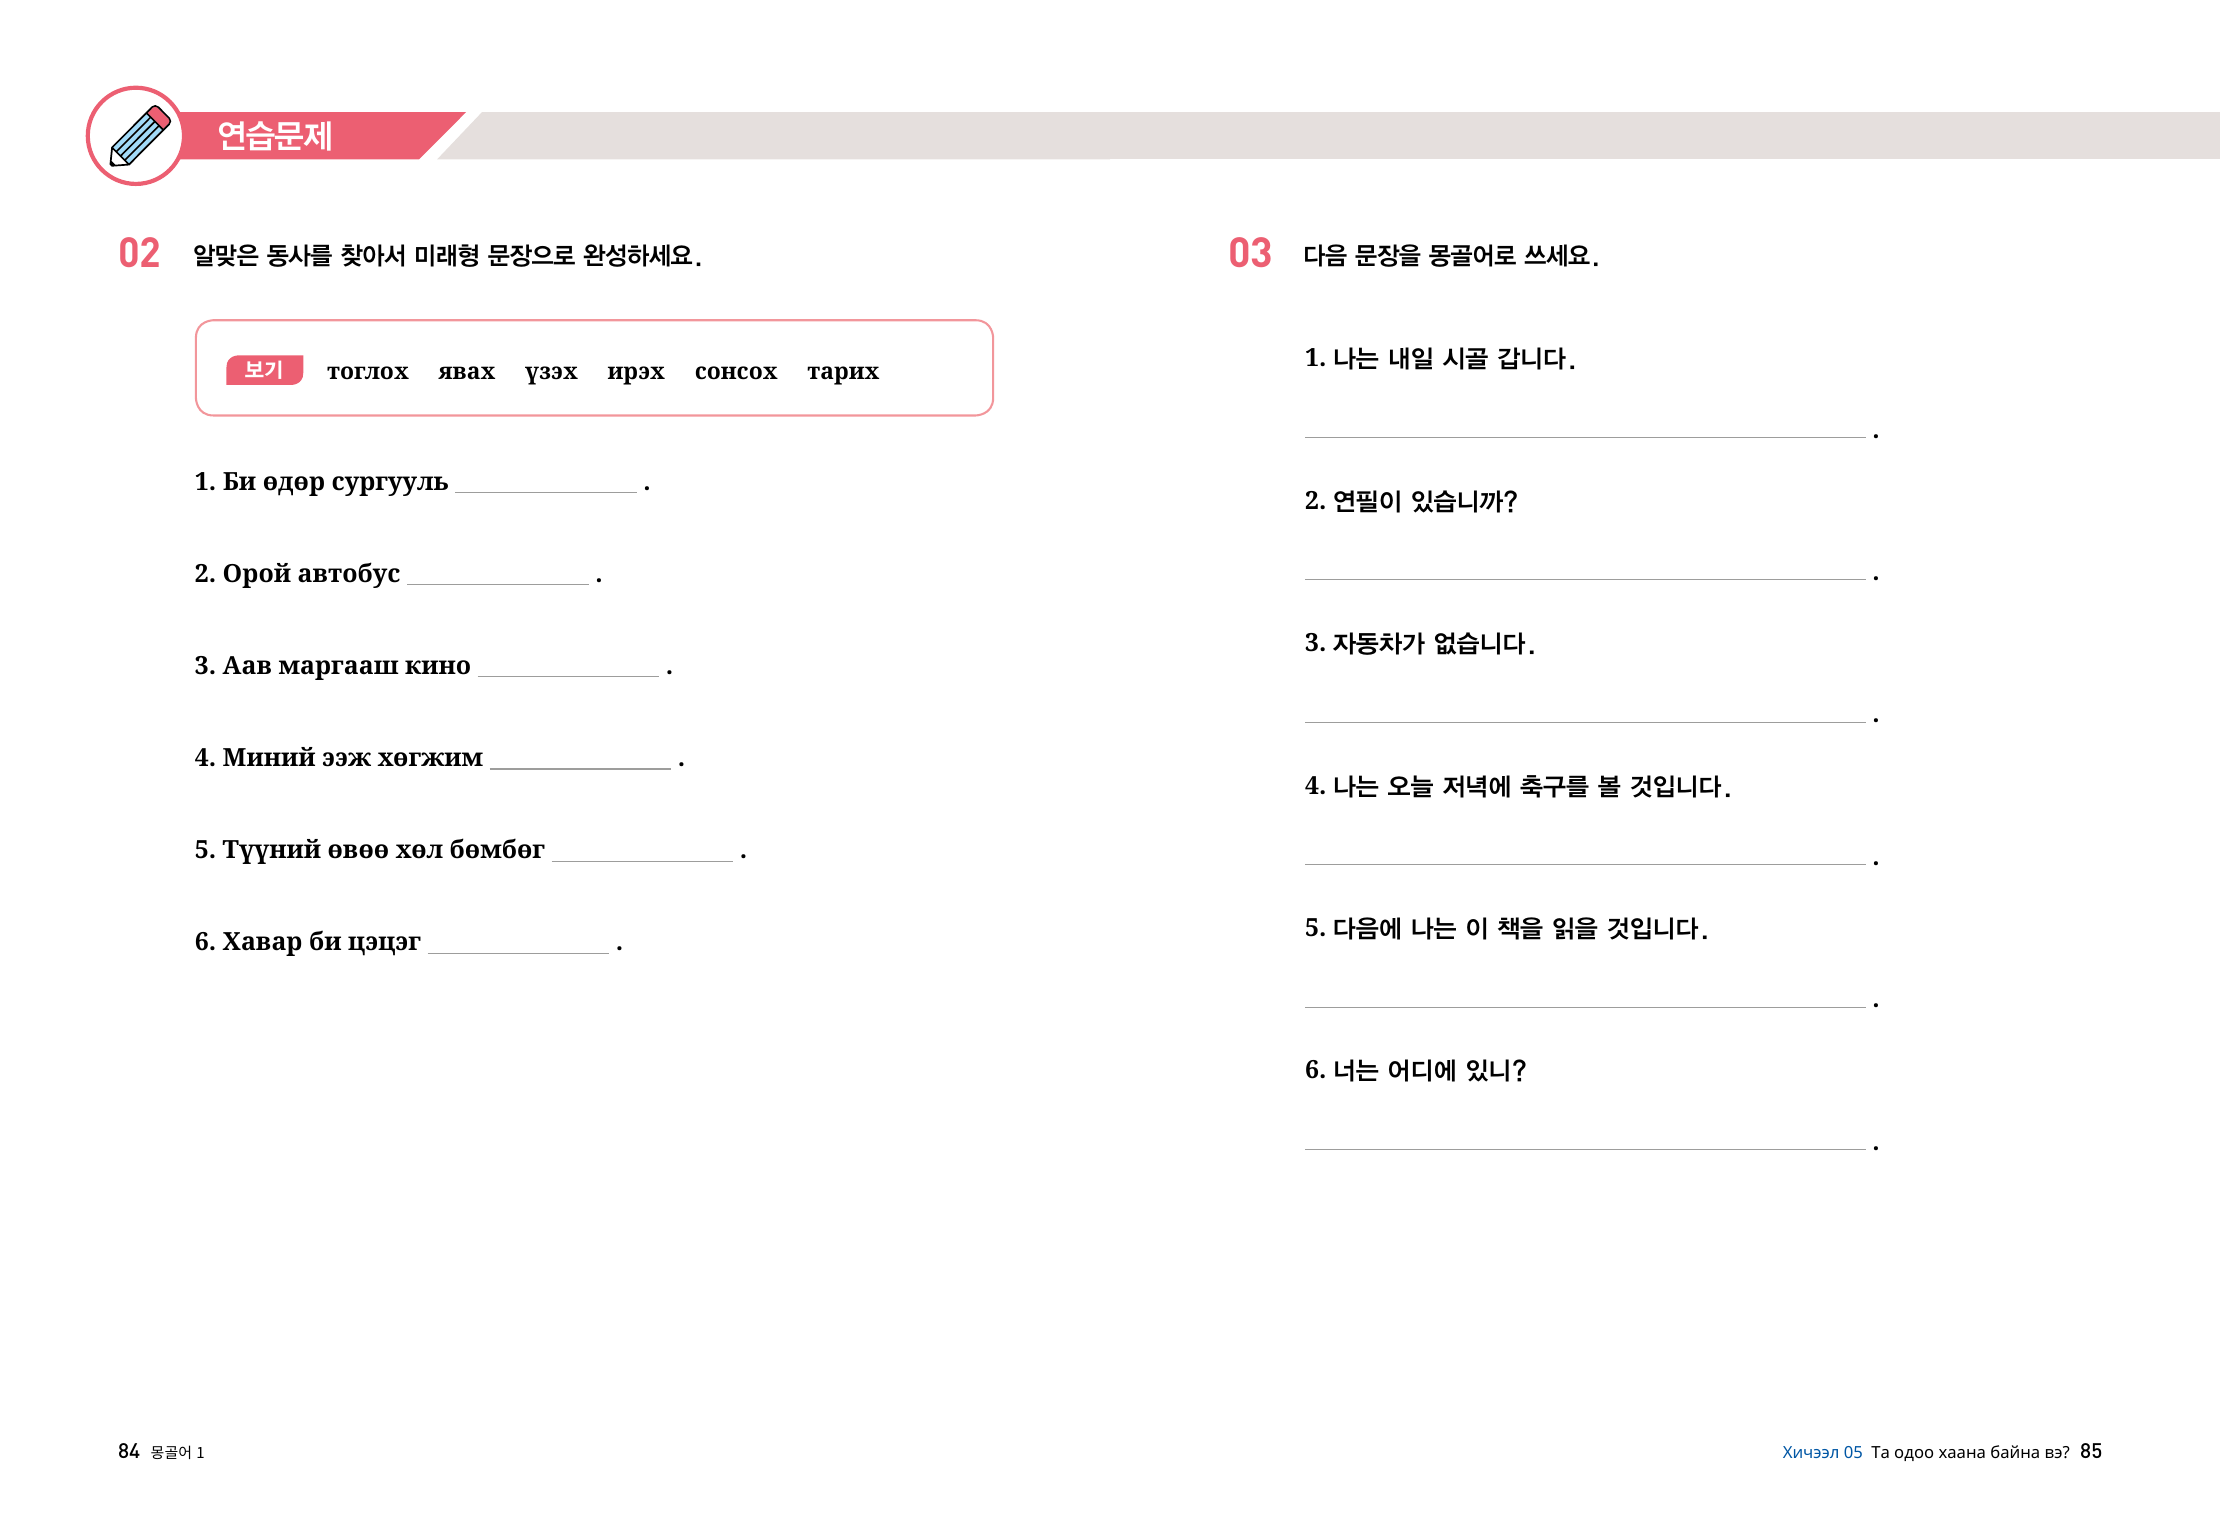The height and width of the screenshot is (1518, 2221).
Task: Select the word явах in the word box
Action: click(x=466, y=371)
